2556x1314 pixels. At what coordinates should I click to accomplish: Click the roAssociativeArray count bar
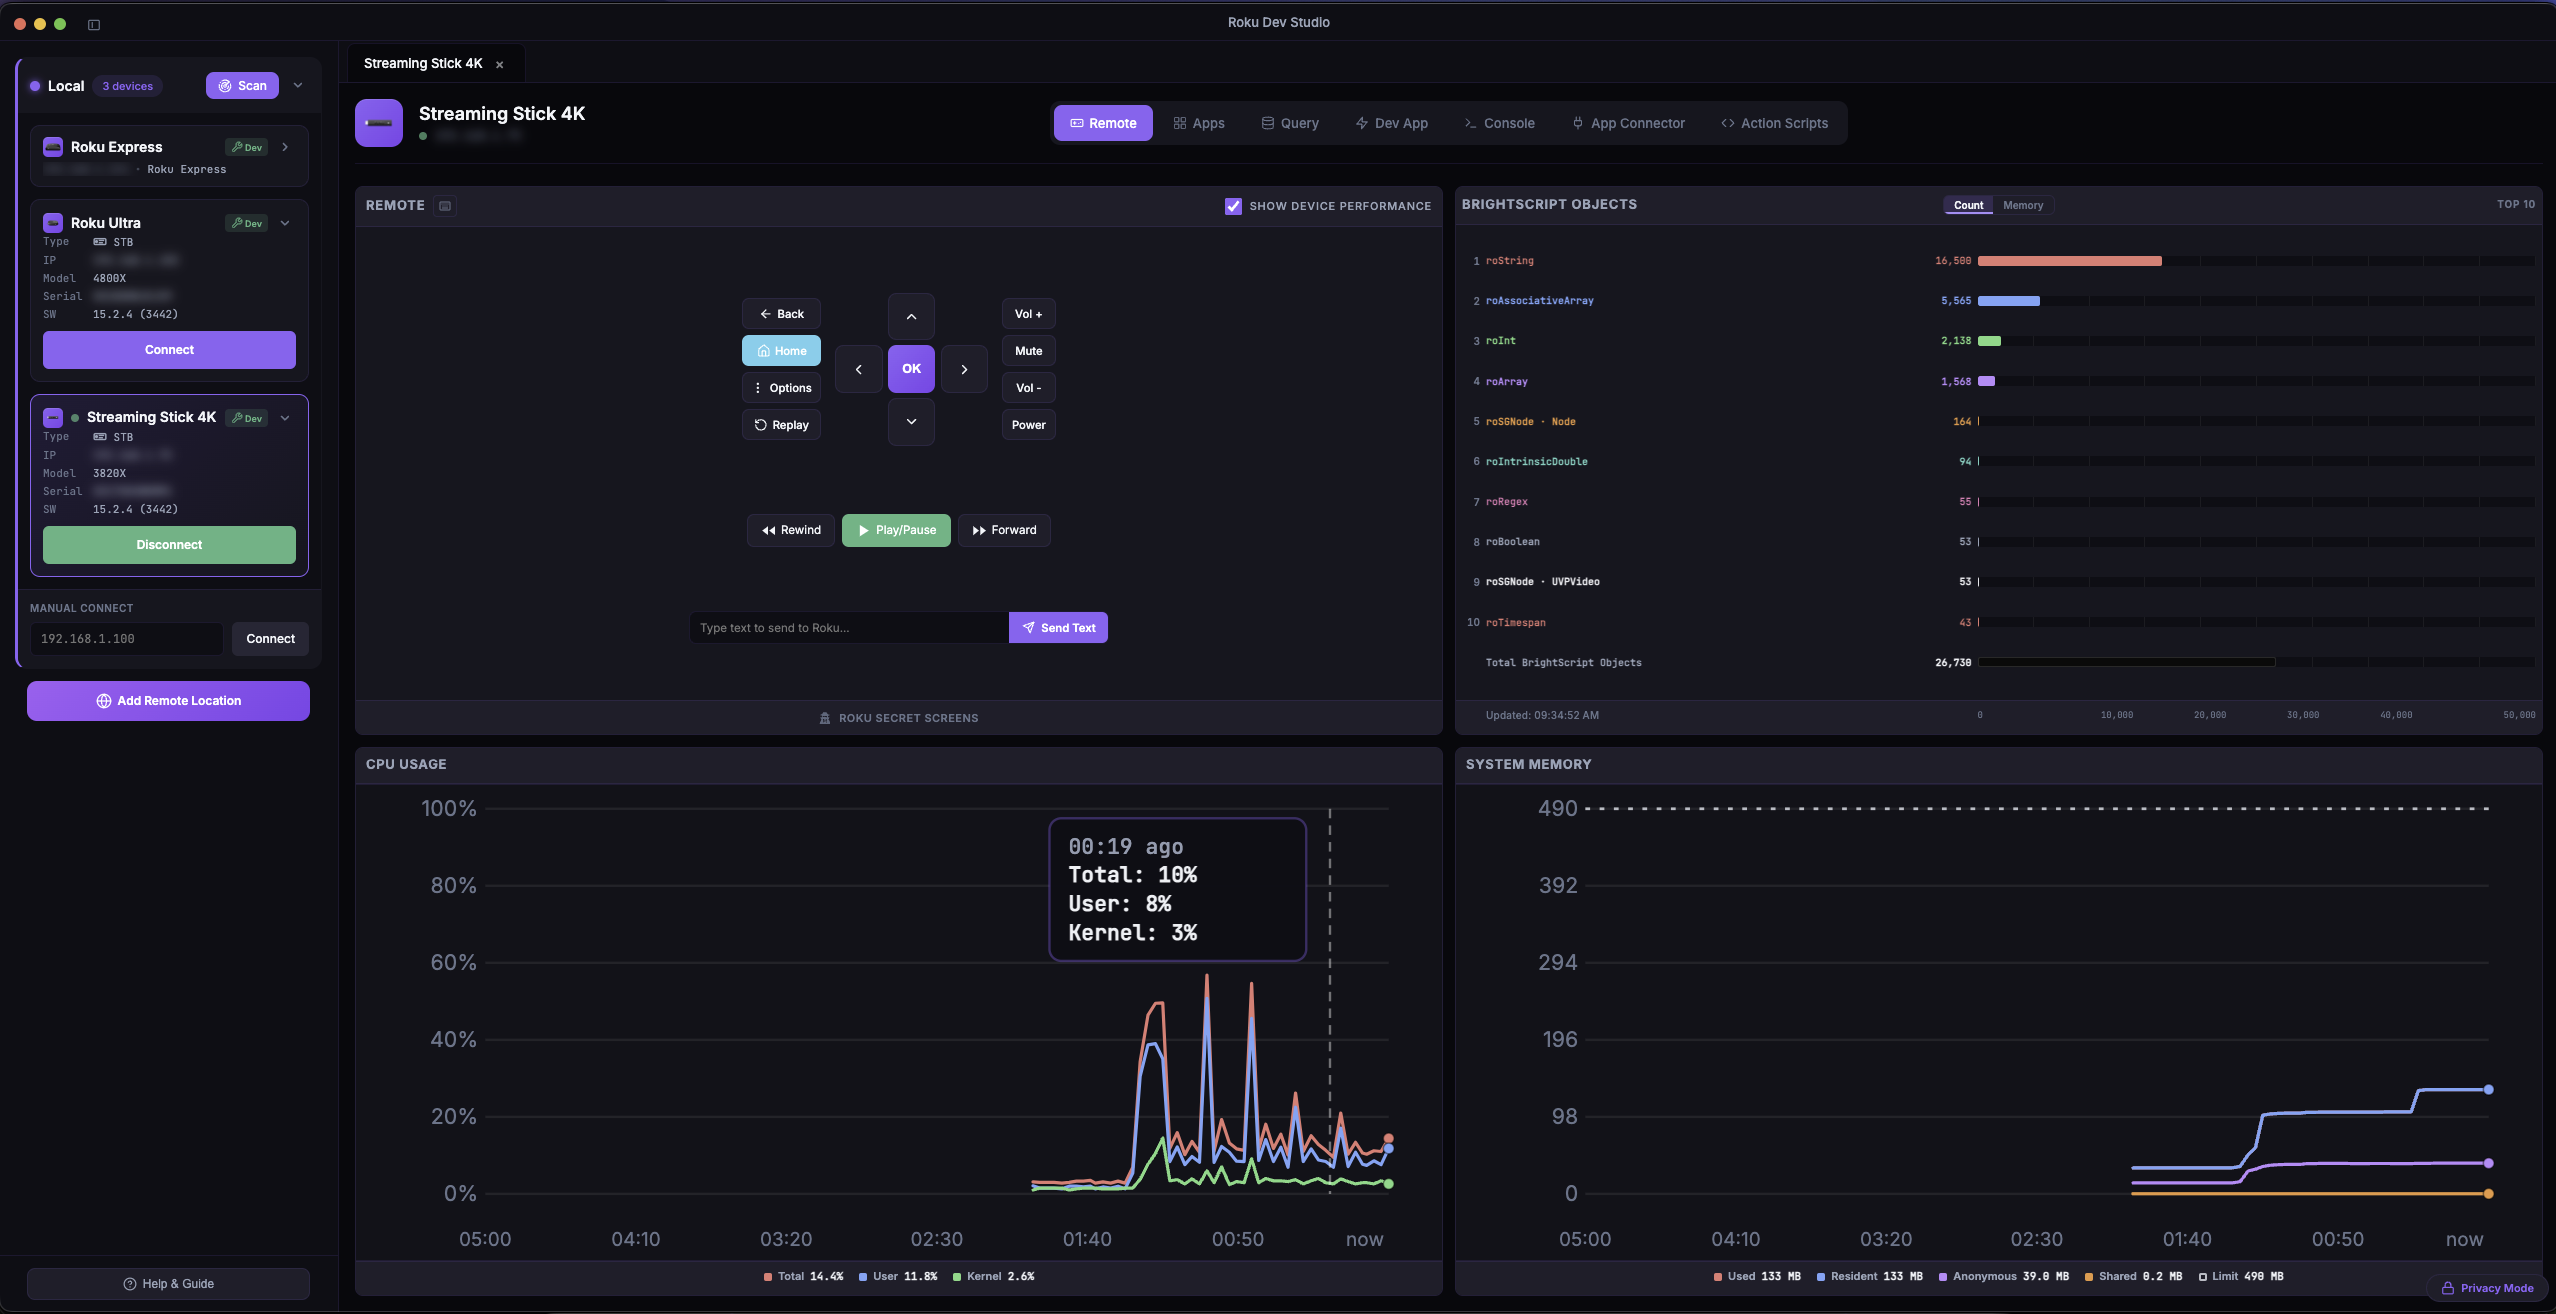tap(2008, 301)
